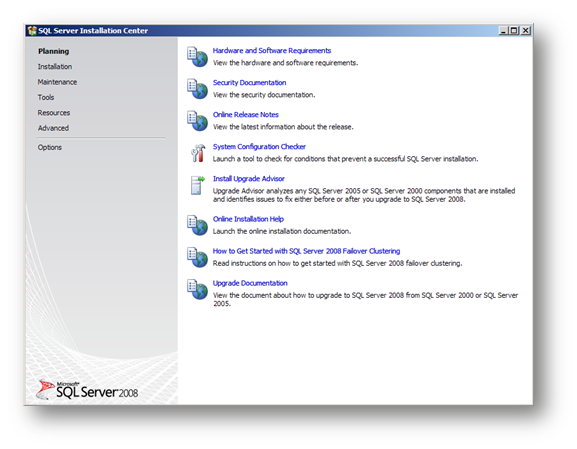Click description 'Read instructions on how to get started'
Screen dimensions: 577x449
337,264
